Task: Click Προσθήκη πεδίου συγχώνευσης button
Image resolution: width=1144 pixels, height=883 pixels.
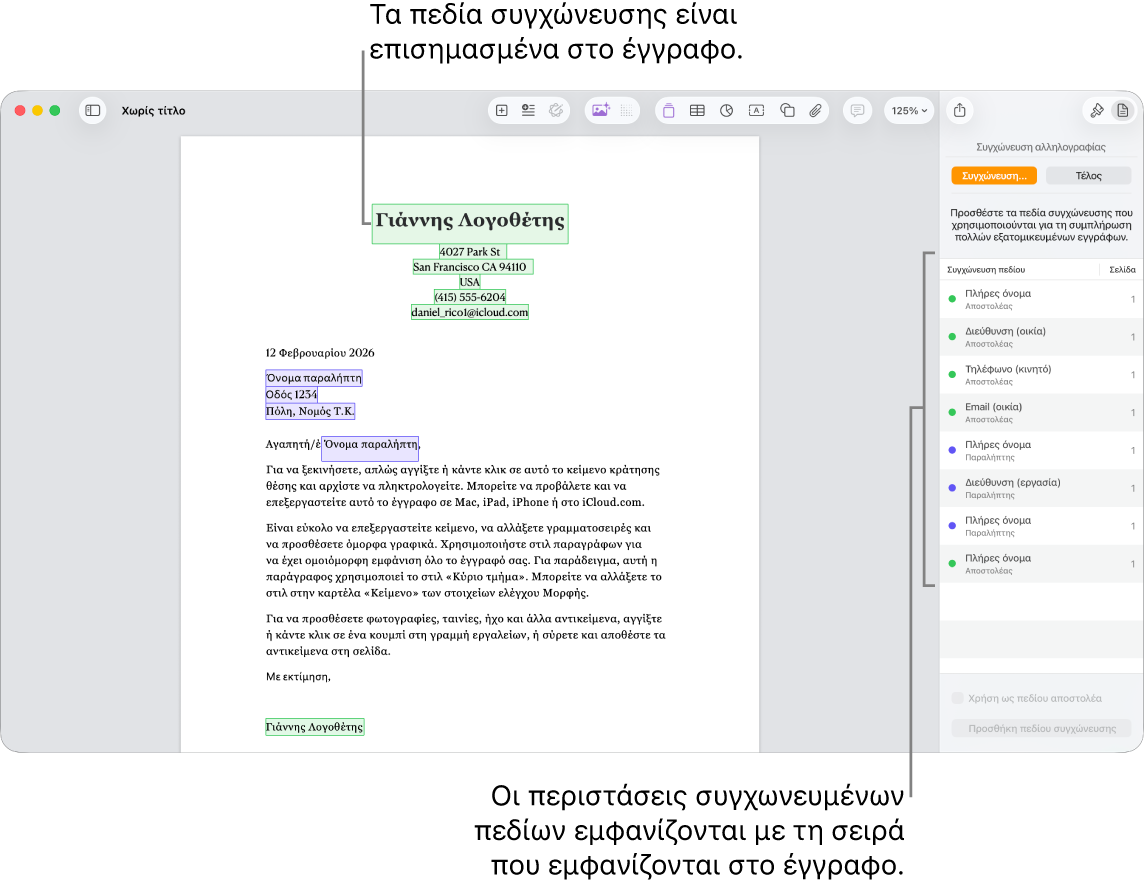Action: click(x=1041, y=728)
